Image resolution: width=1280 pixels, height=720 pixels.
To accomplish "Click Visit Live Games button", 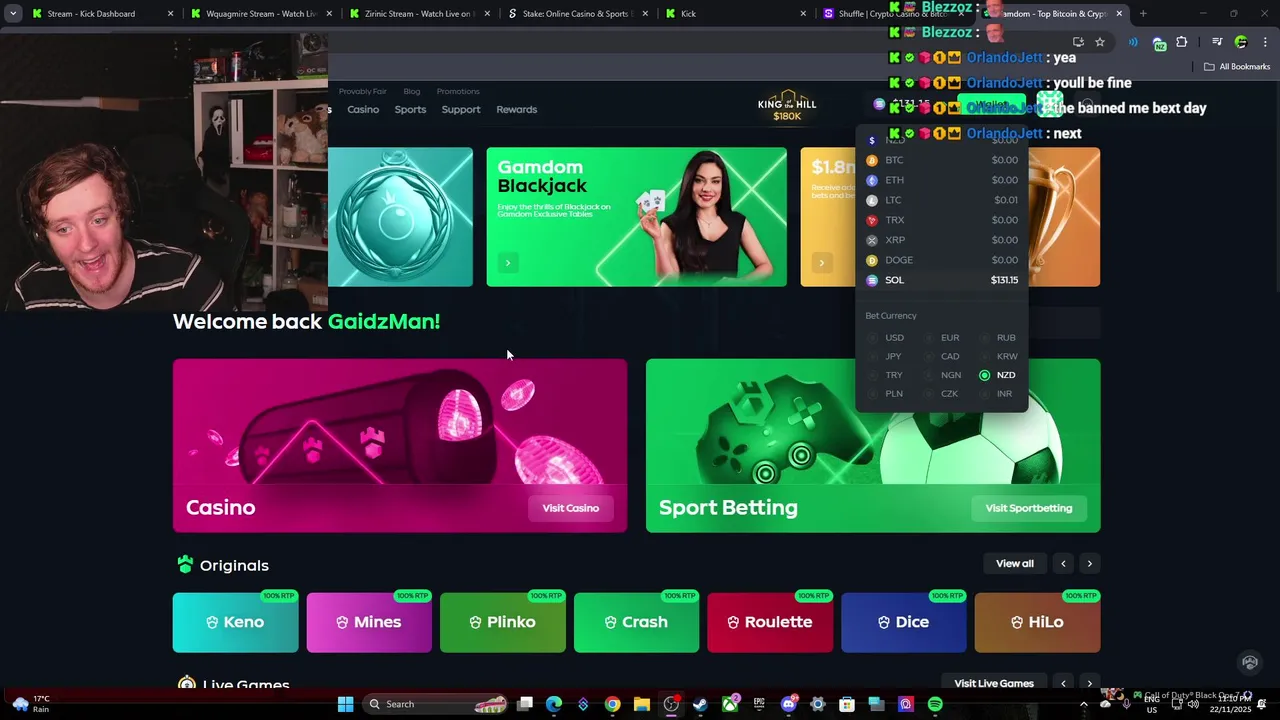I will pyautogui.click(x=994, y=683).
